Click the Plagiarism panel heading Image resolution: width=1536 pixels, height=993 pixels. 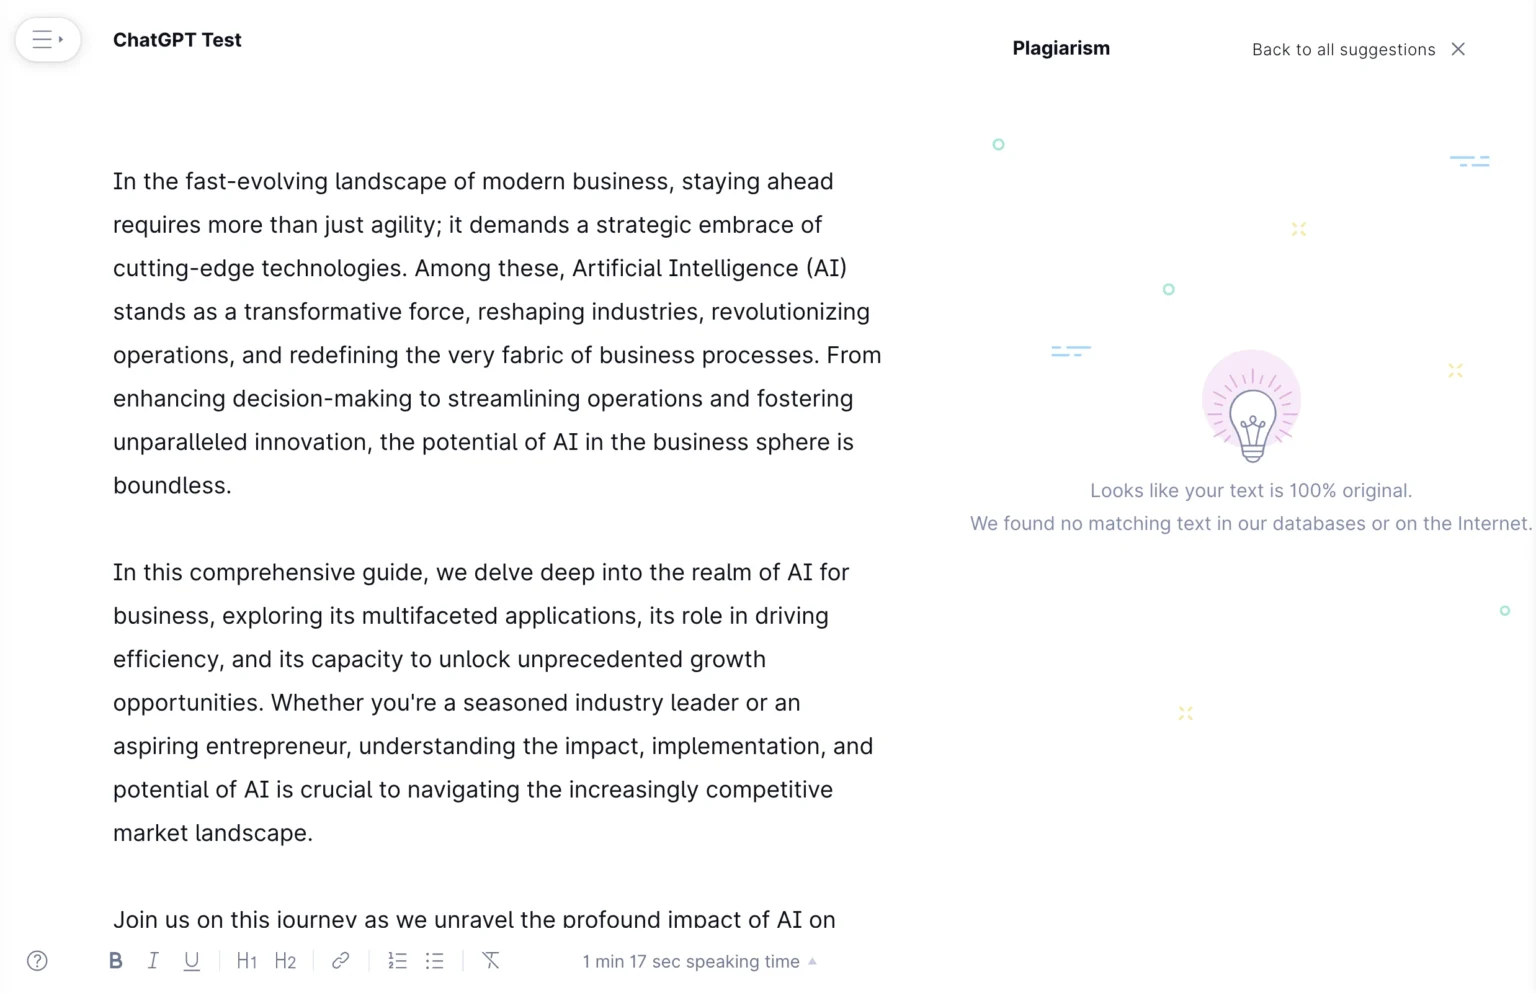1061,48
